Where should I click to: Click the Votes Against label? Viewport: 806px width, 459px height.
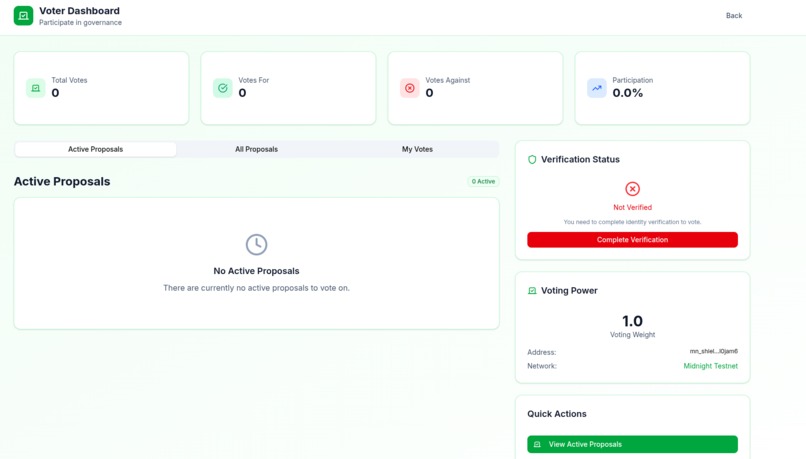(448, 80)
